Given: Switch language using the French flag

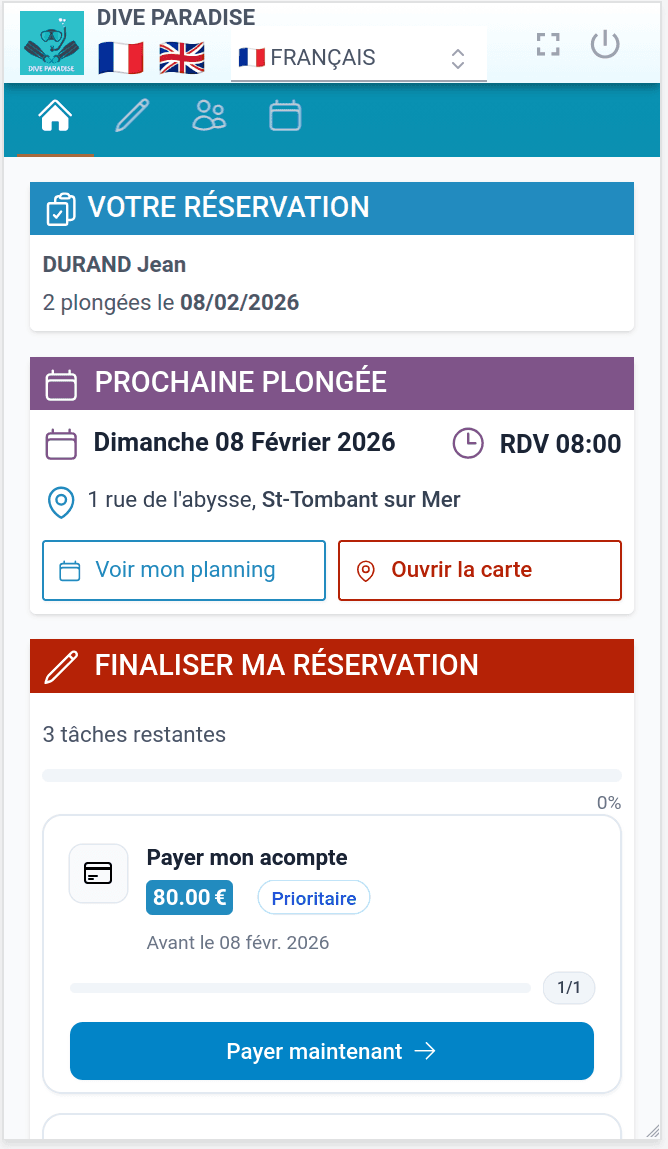Looking at the screenshot, I should (125, 58).
